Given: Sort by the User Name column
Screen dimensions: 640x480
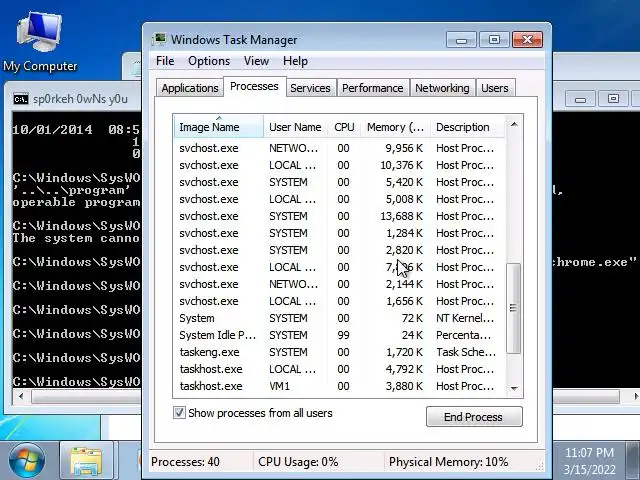Looking at the screenshot, I should (296, 127).
